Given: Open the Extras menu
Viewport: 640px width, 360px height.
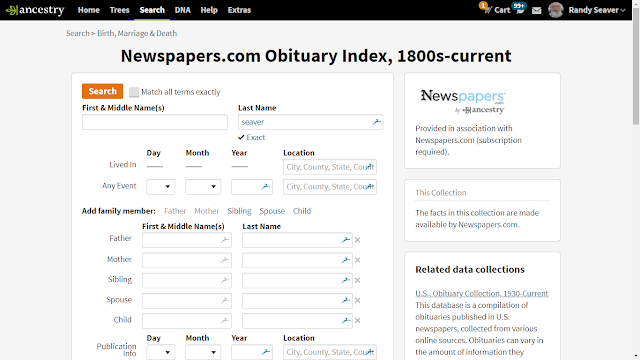Looking at the screenshot, I should click(239, 10).
